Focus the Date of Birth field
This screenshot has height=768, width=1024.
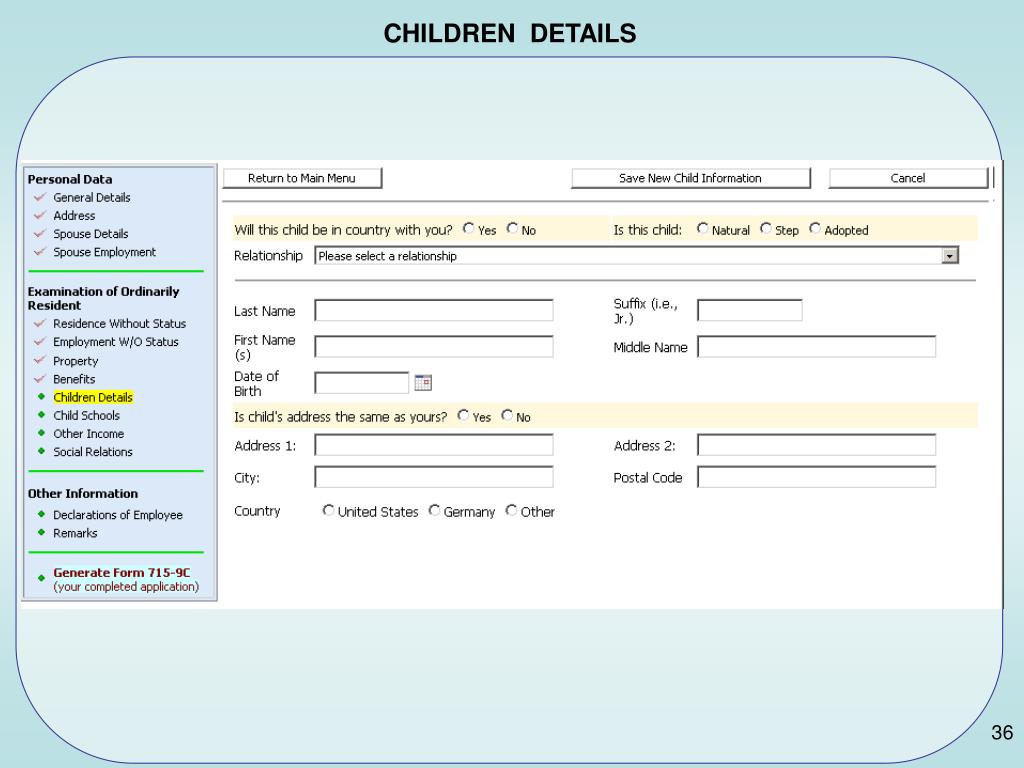tap(362, 383)
